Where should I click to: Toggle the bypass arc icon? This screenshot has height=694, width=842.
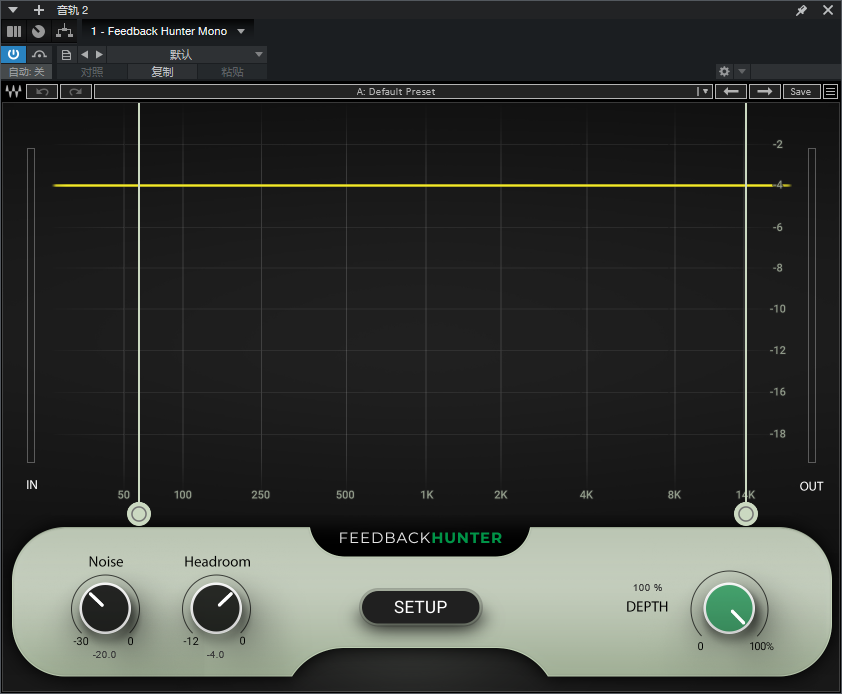coord(39,54)
